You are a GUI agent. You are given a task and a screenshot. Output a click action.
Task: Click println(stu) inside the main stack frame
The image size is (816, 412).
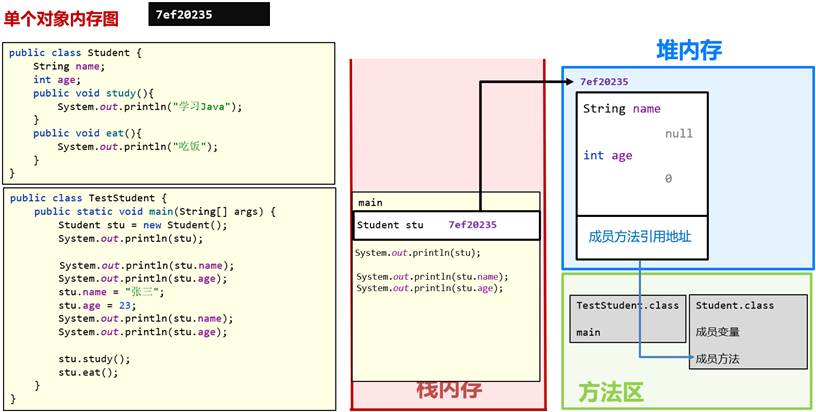[x=418, y=253]
